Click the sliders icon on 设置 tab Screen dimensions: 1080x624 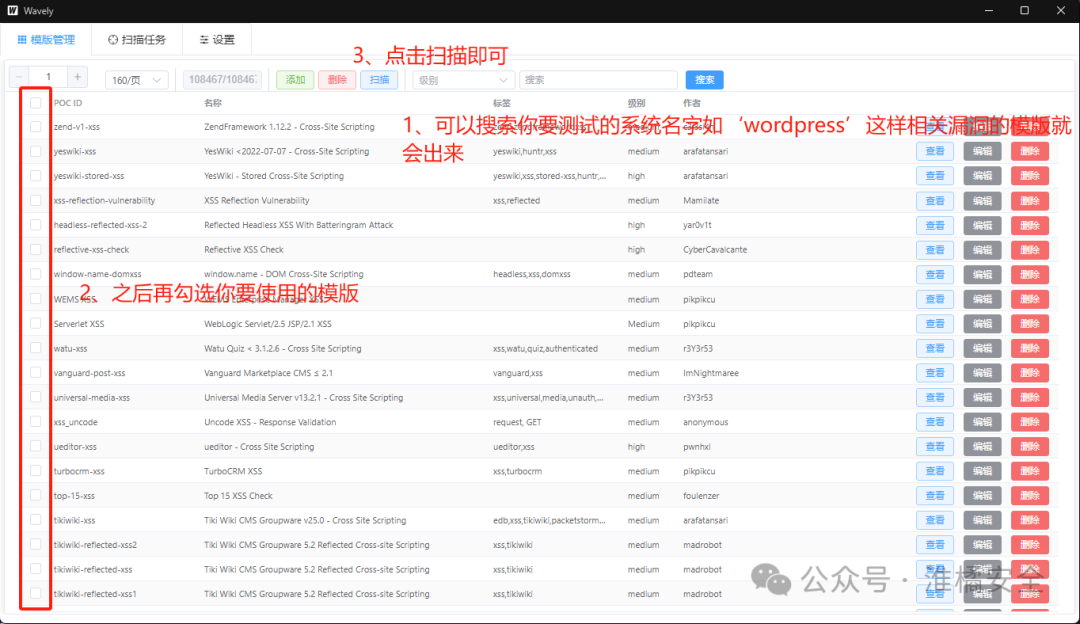204,40
